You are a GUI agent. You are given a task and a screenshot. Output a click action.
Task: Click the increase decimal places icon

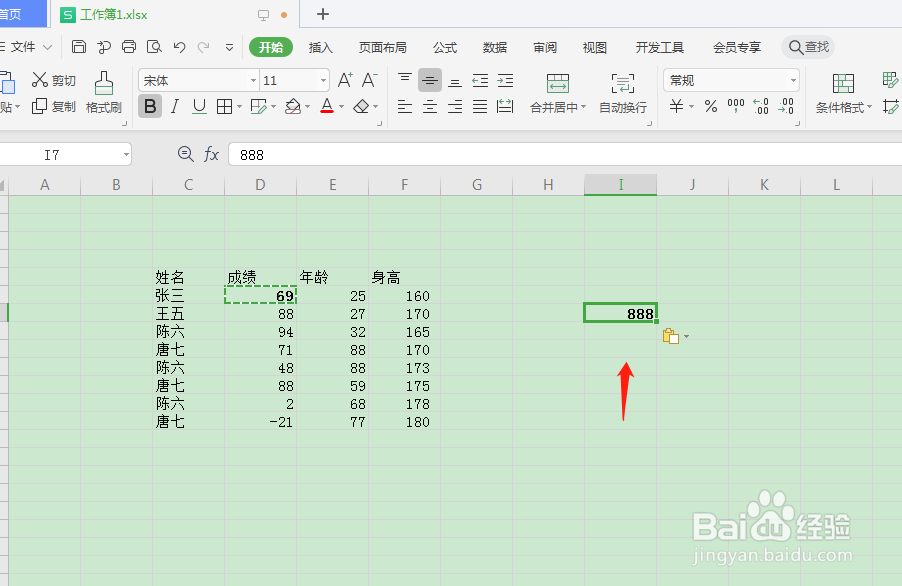tap(761, 106)
